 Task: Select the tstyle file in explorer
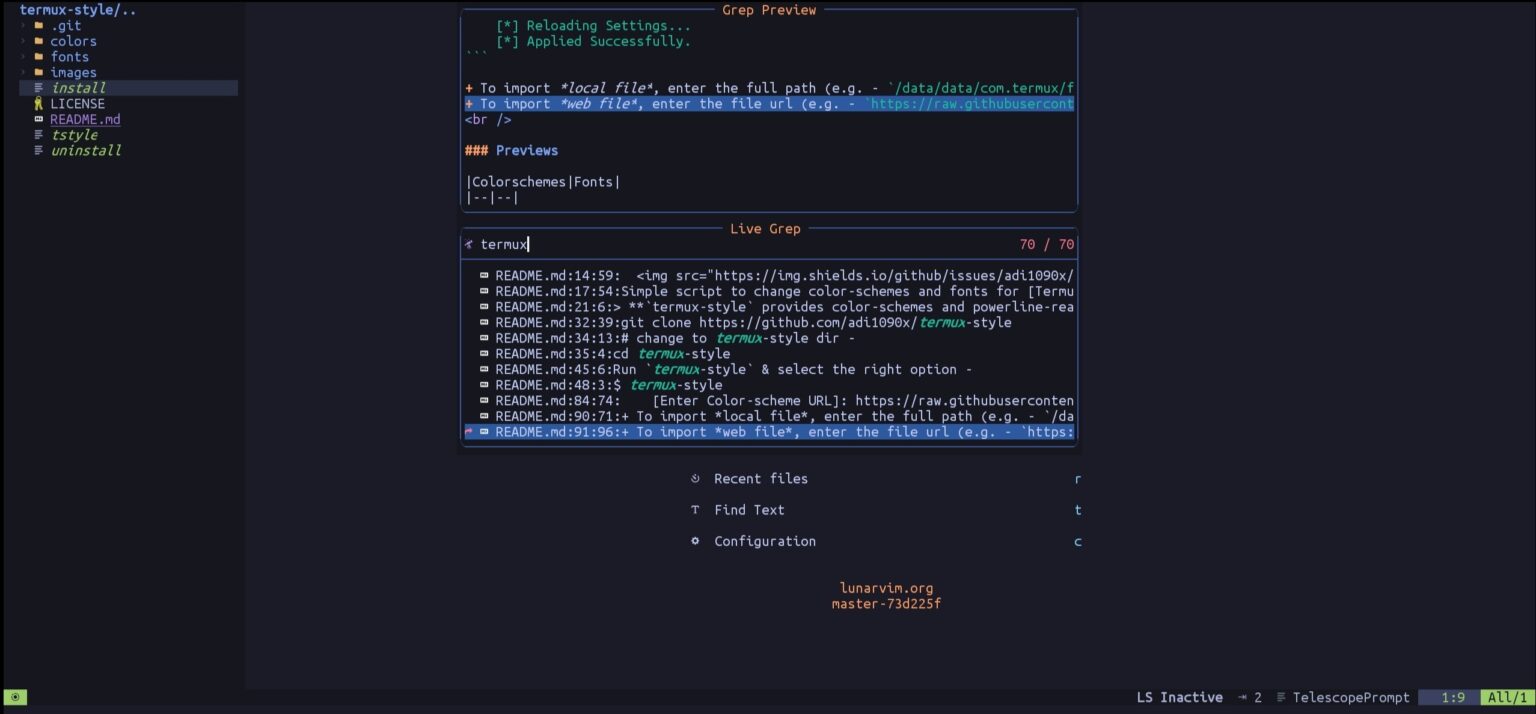click(x=73, y=135)
